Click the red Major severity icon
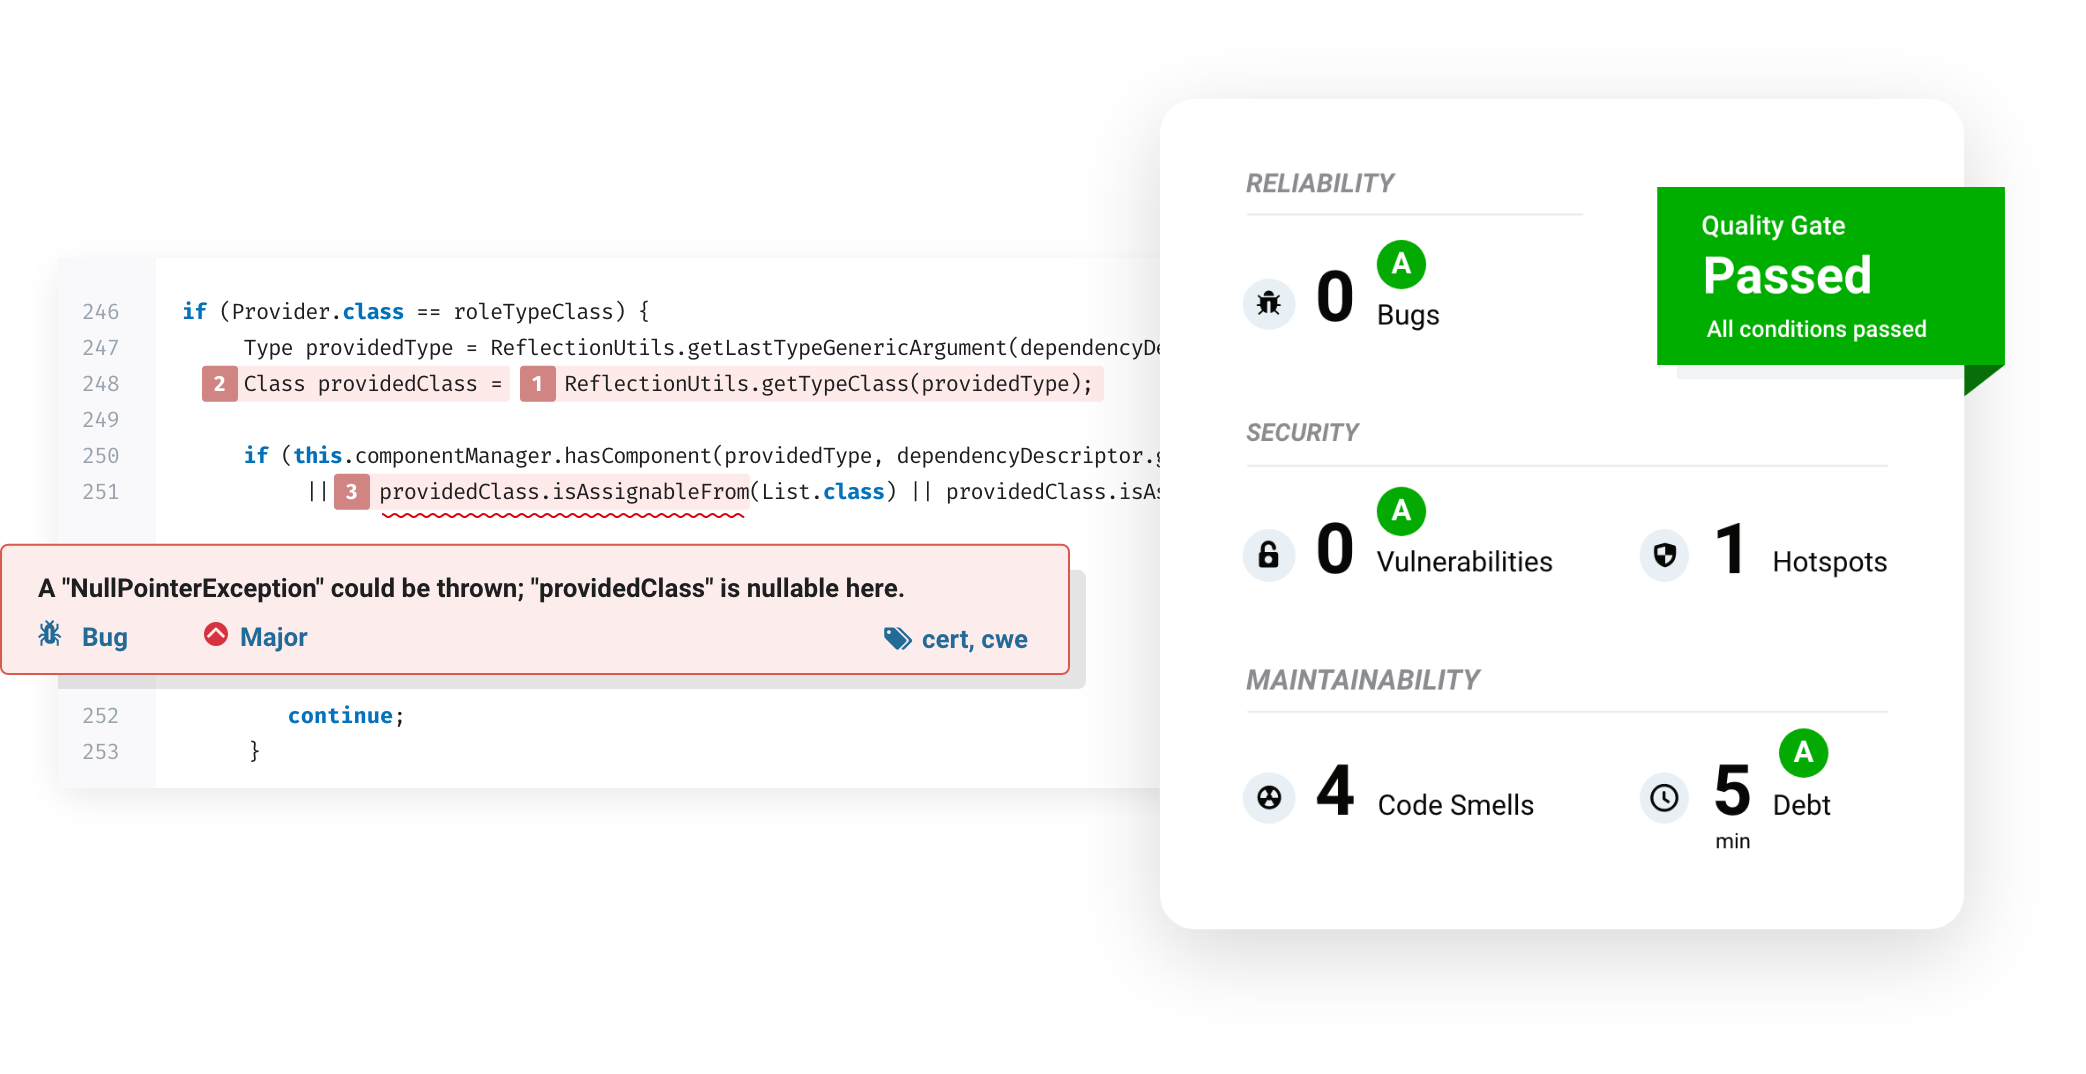This screenshot has width=2086, height=1074. point(215,634)
